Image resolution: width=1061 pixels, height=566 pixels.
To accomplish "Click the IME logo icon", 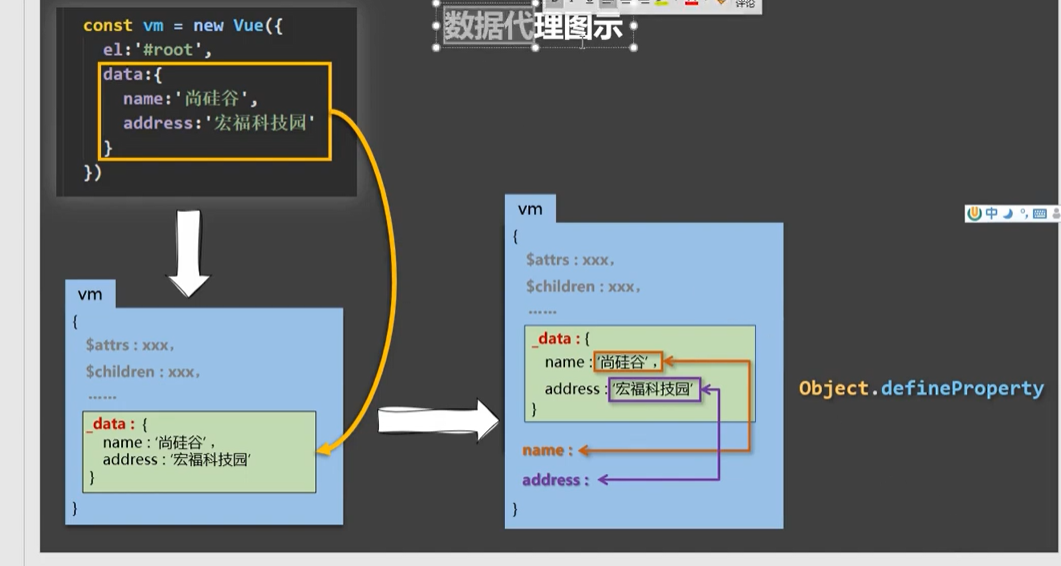I will coord(975,213).
